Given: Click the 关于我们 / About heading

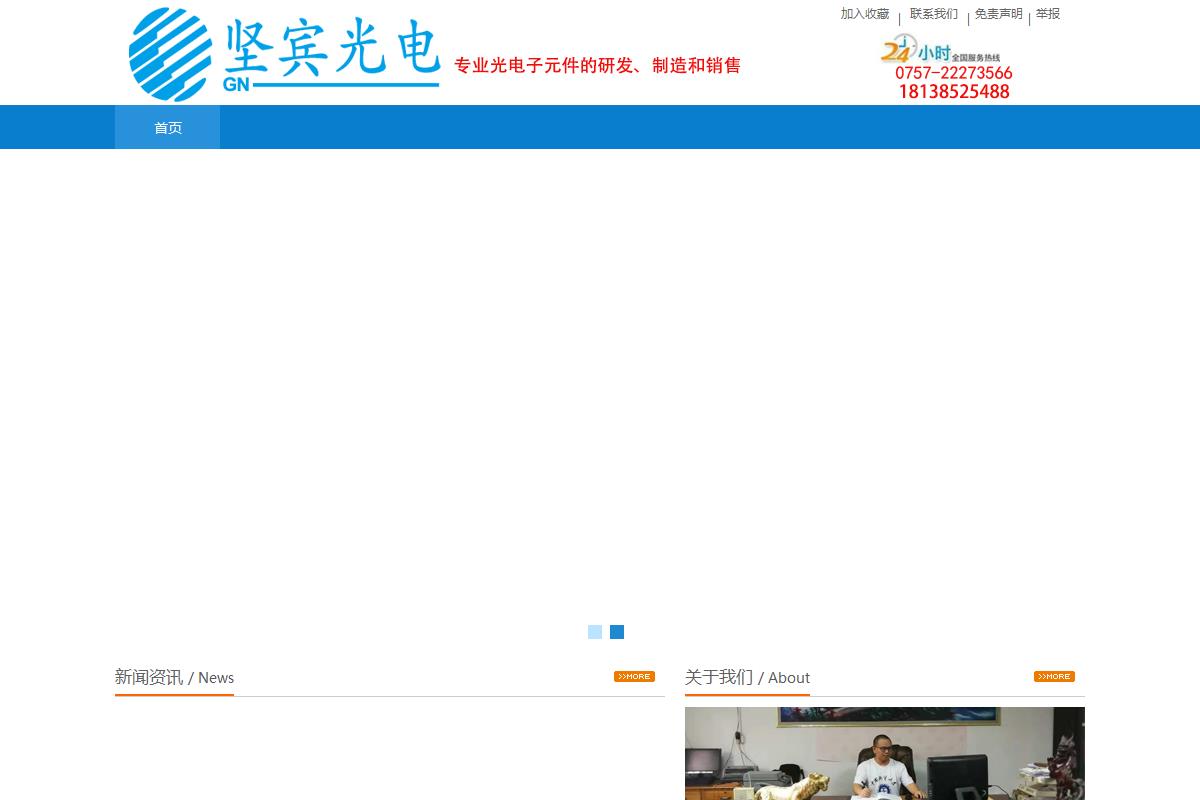Looking at the screenshot, I should tap(747, 678).
